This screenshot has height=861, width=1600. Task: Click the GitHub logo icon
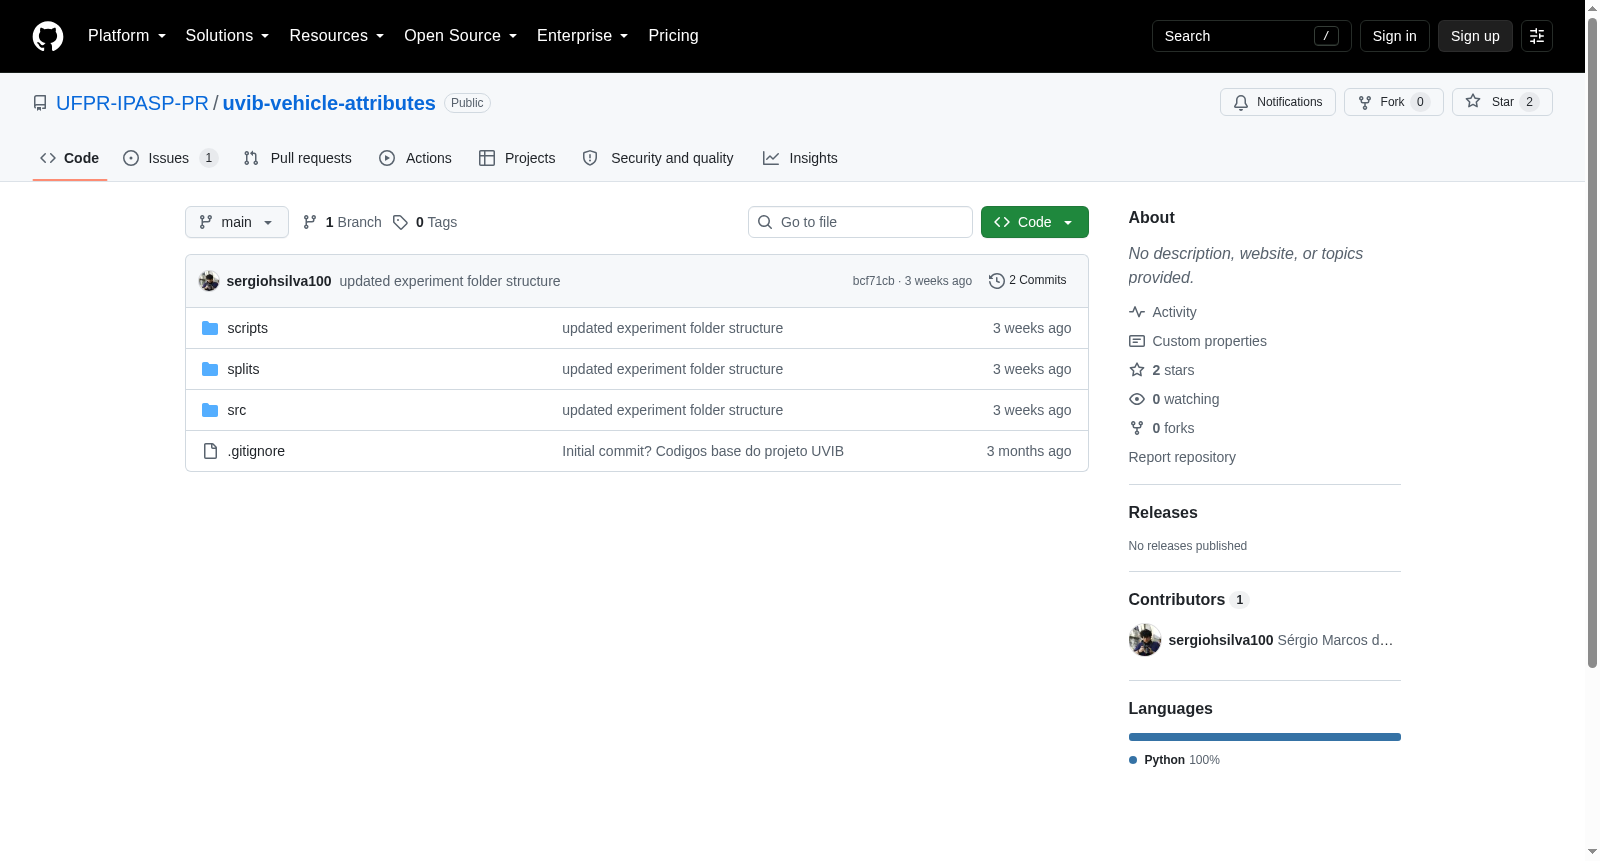click(x=48, y=36)
